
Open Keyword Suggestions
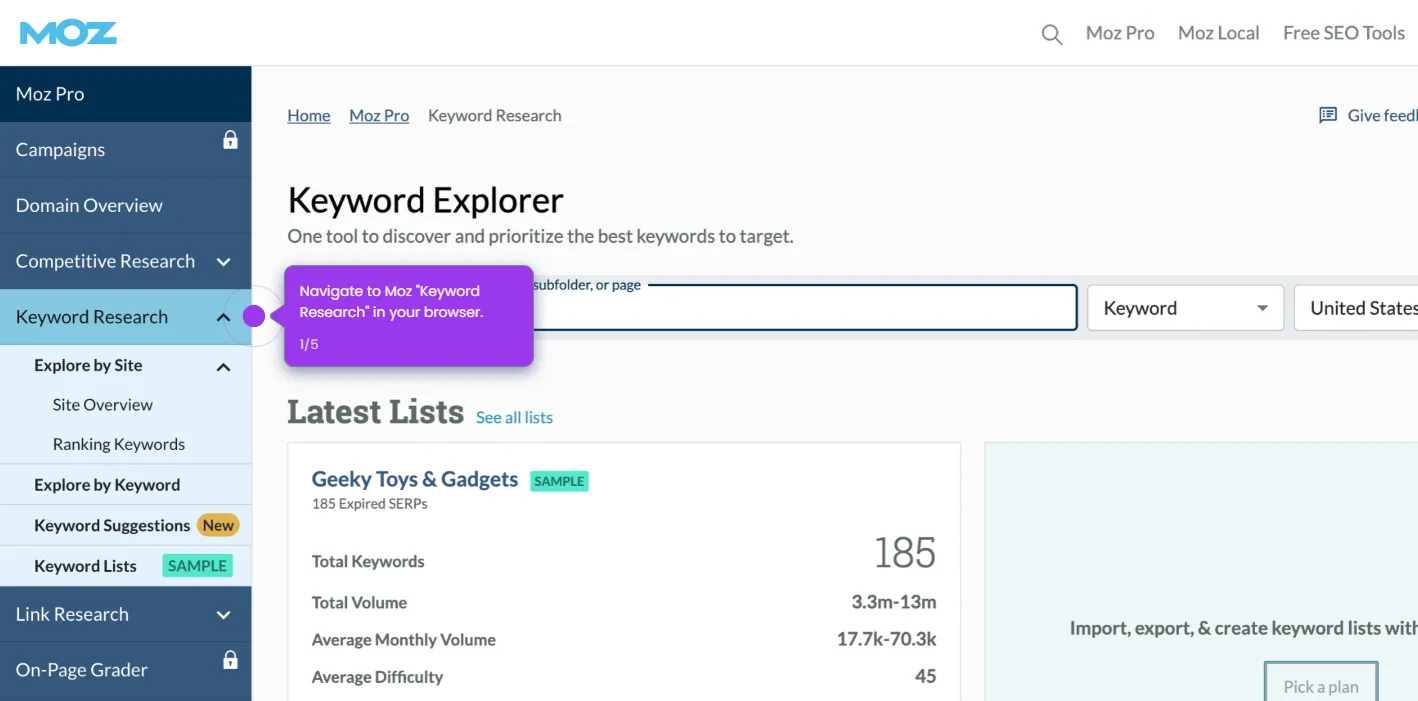(x=112, y=525)
